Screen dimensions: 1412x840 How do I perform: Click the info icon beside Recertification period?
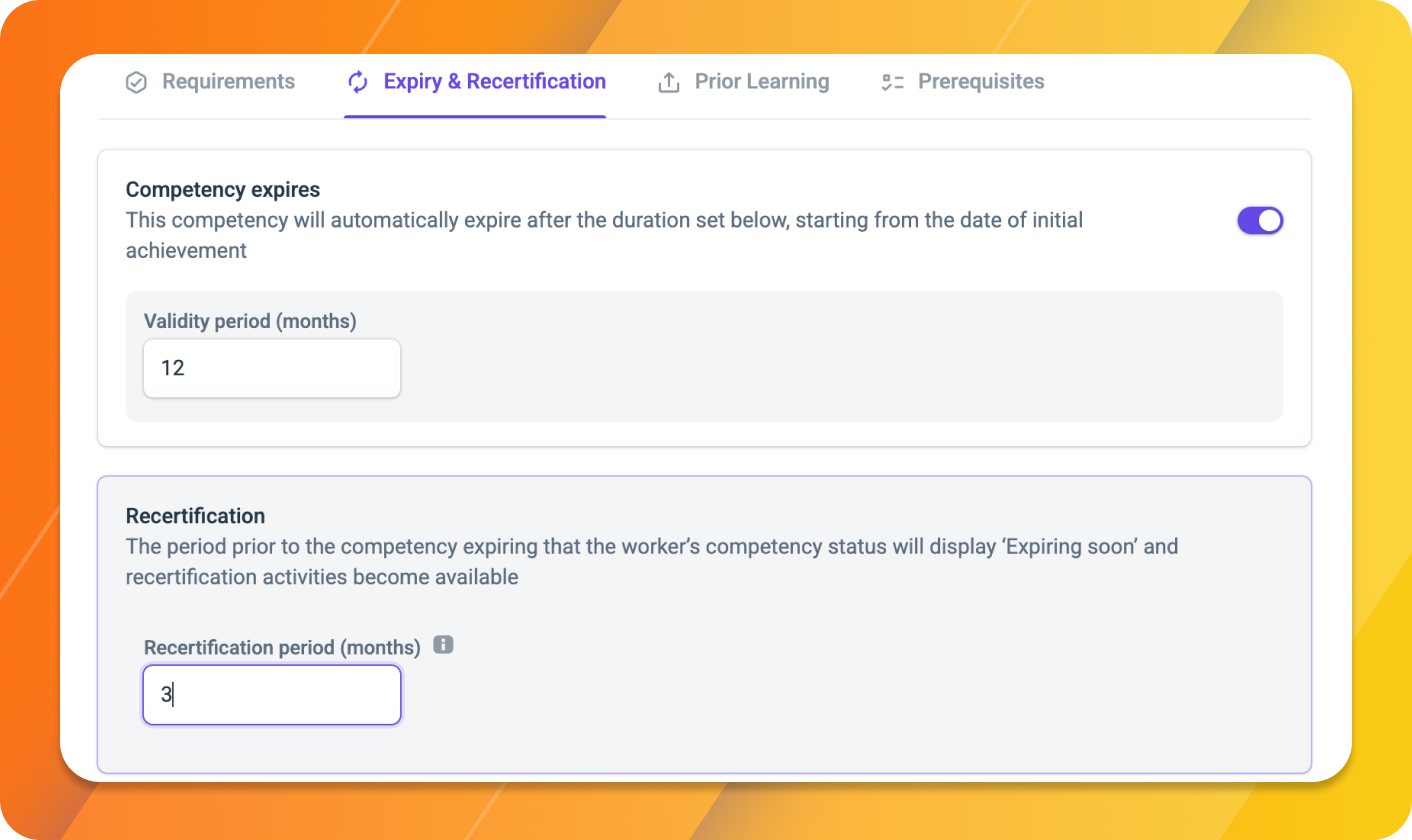443,645
